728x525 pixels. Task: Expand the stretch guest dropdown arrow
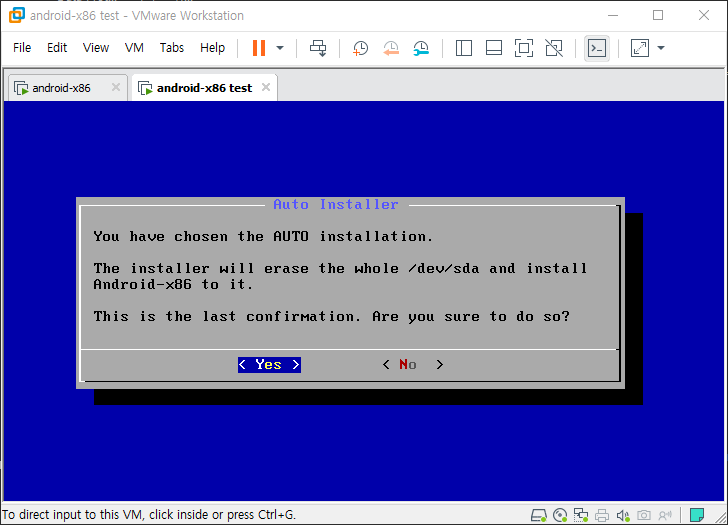click(661, 48)
